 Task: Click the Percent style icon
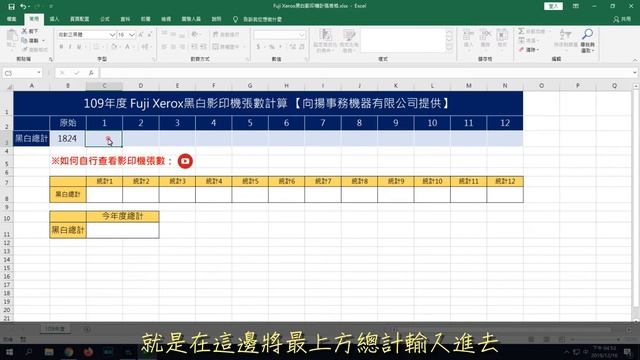click(271, 47)
